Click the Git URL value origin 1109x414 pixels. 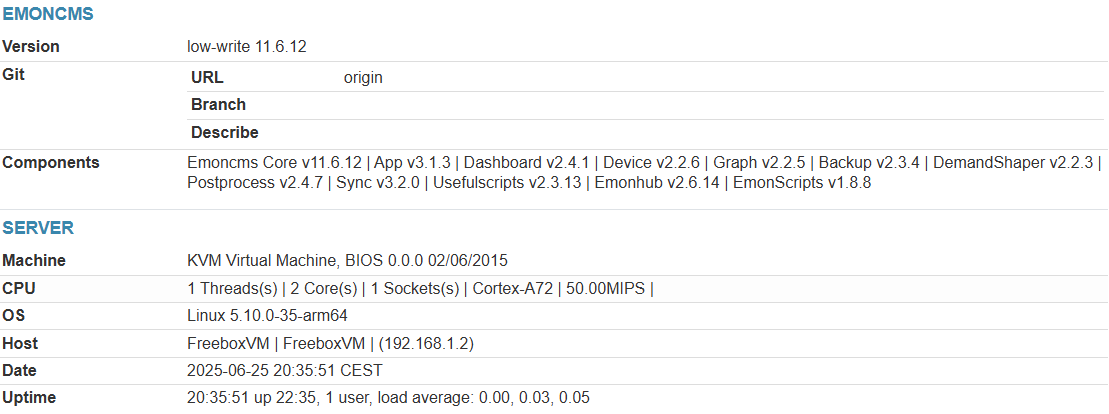click(x=364, y=78)
